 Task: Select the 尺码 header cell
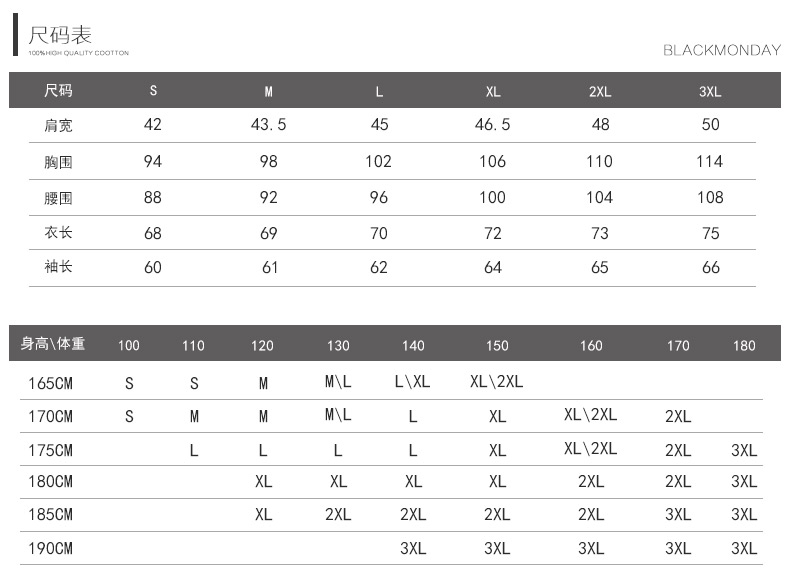[58, 91]
